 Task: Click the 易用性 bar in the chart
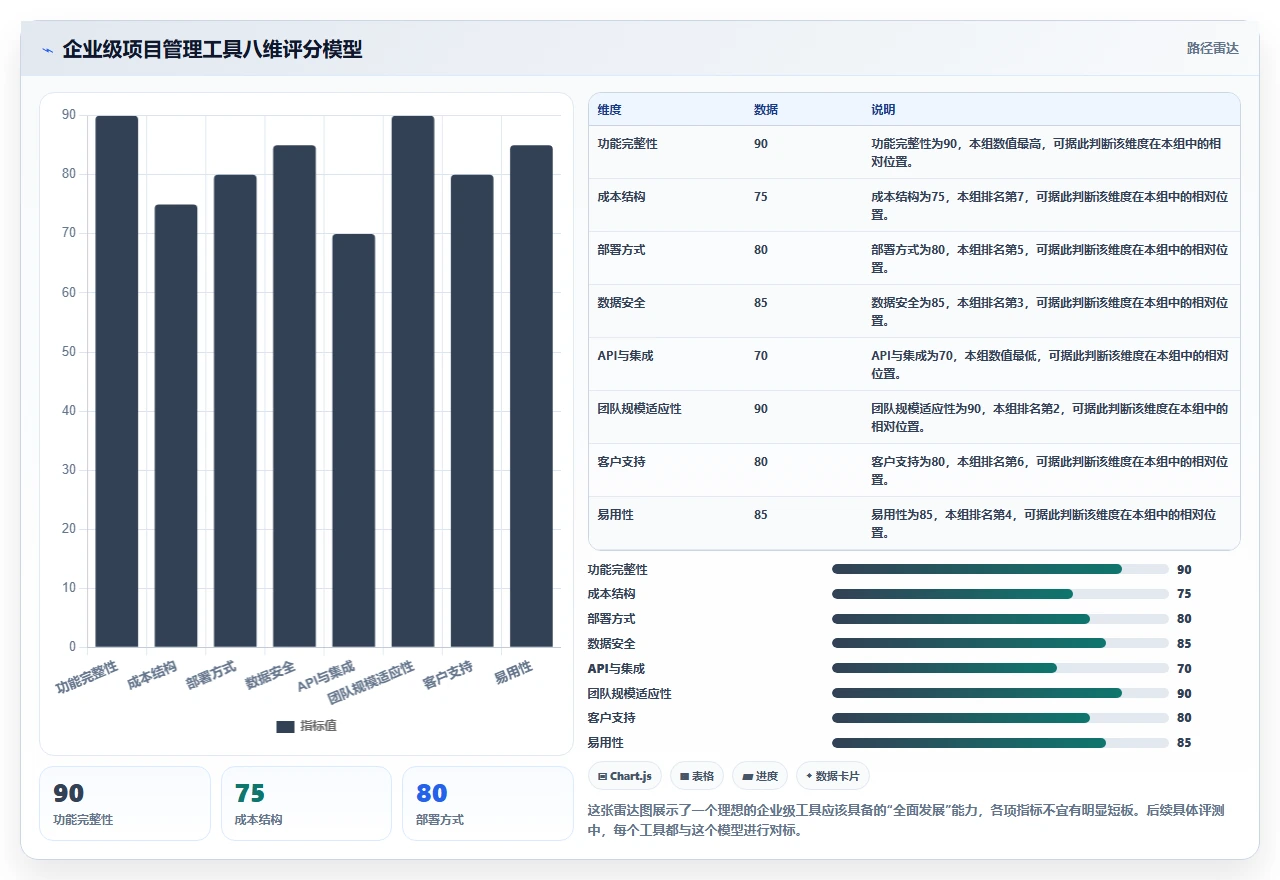point(532,396)
